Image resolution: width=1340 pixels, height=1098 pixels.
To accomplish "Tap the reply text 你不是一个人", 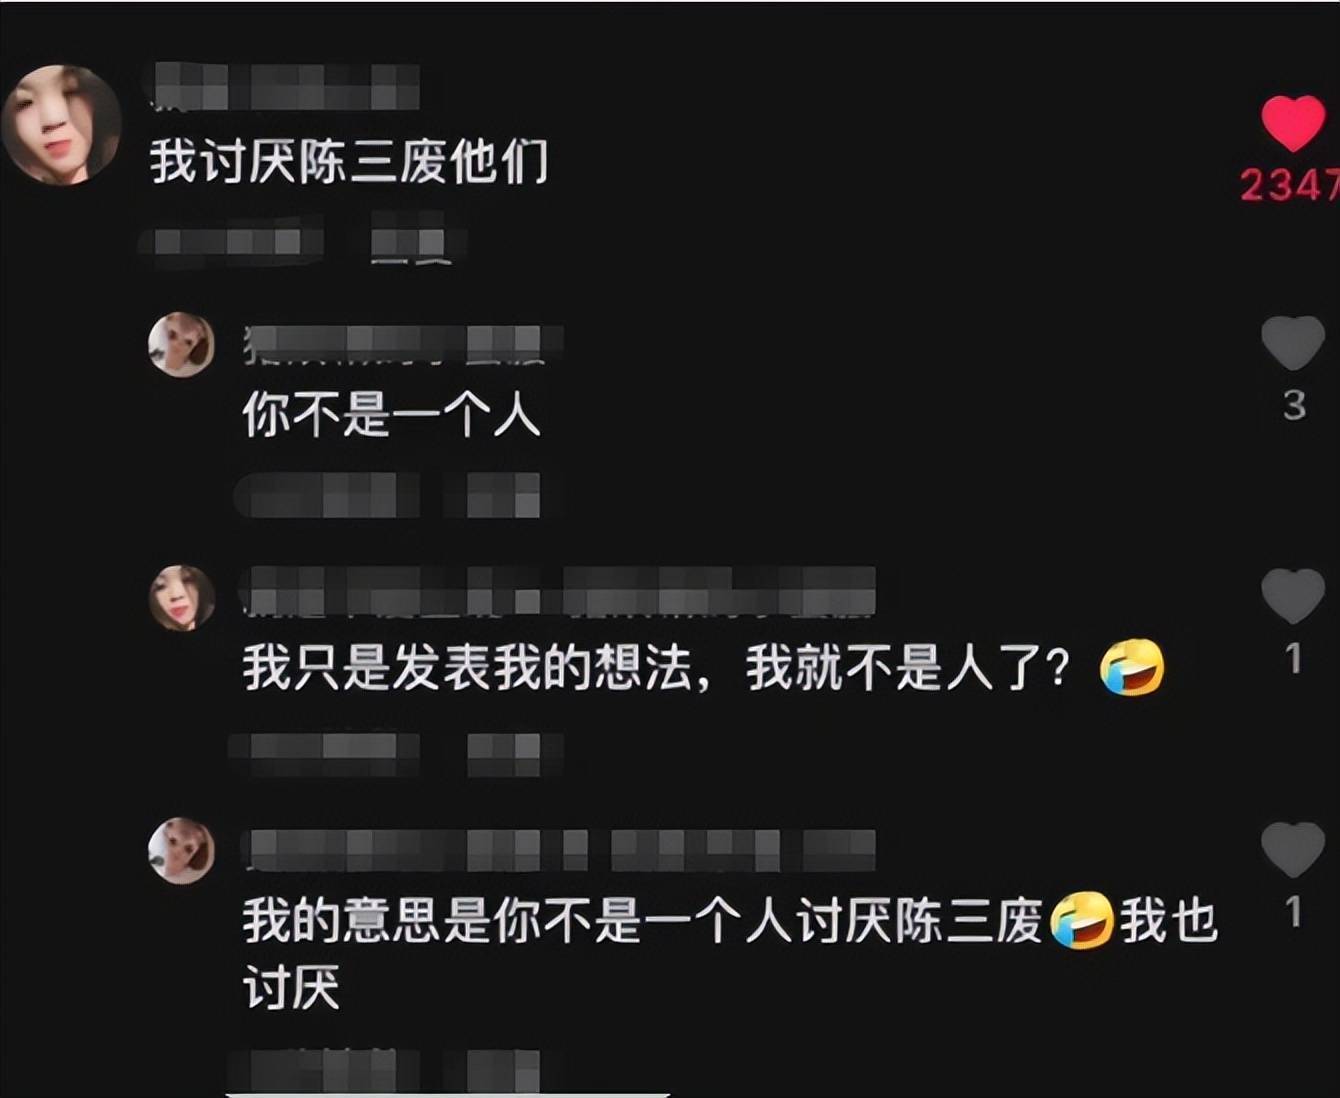I will tap(391, 414).
